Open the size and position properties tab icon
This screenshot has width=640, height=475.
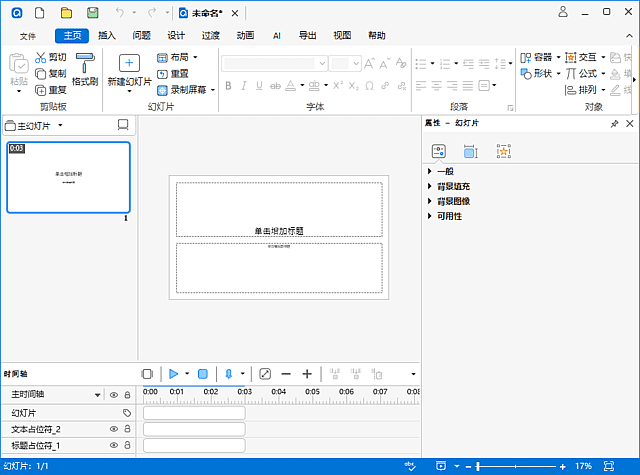tap(471, 151)
